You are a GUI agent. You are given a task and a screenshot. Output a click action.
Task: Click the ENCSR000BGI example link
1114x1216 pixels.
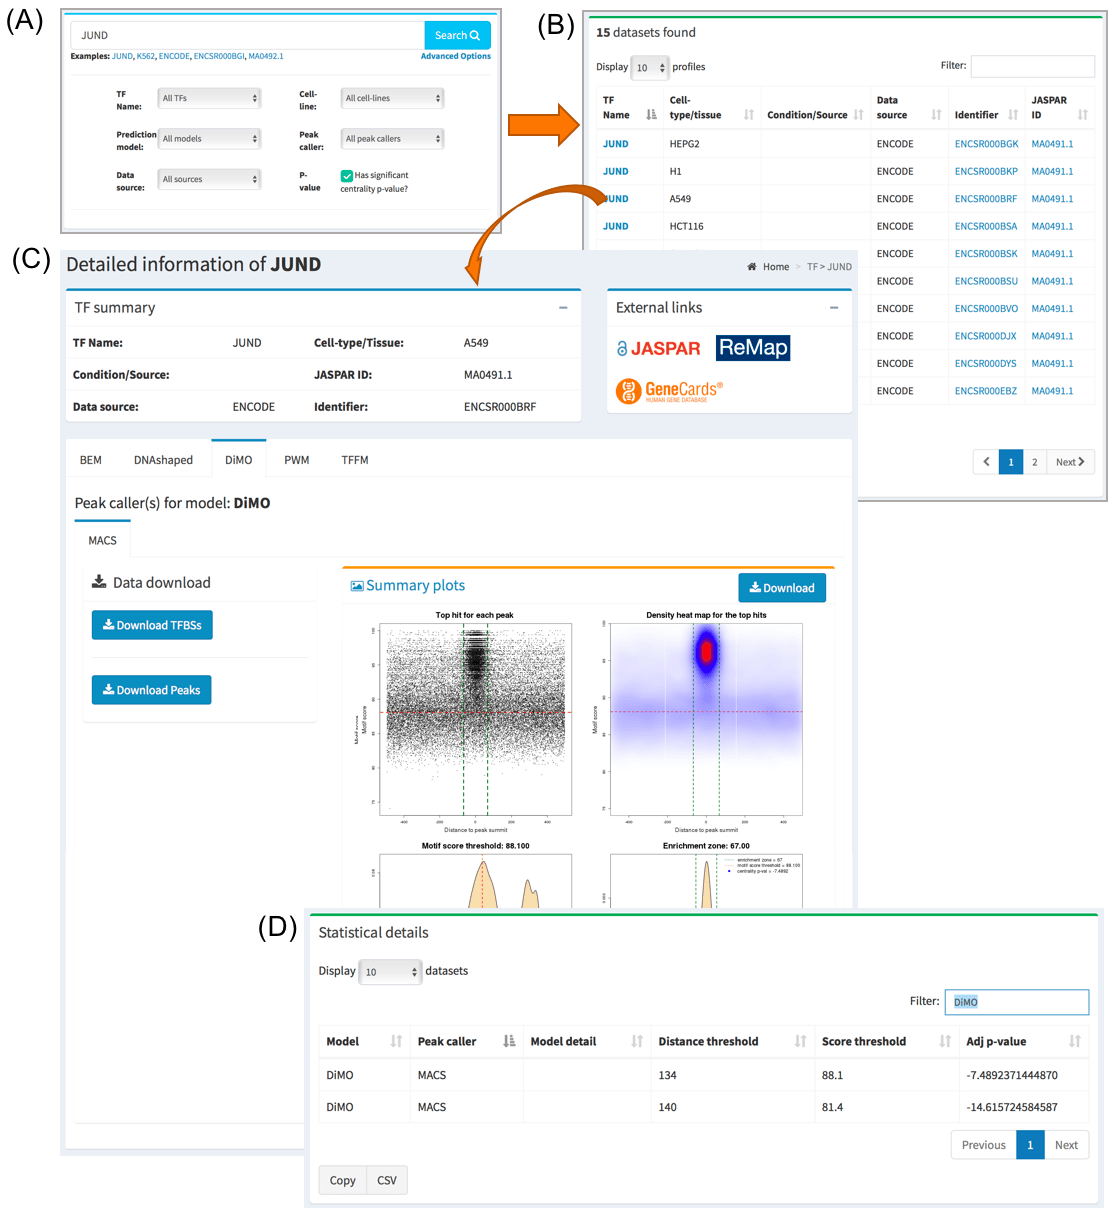pyautogui.click(x=218, y=56)
